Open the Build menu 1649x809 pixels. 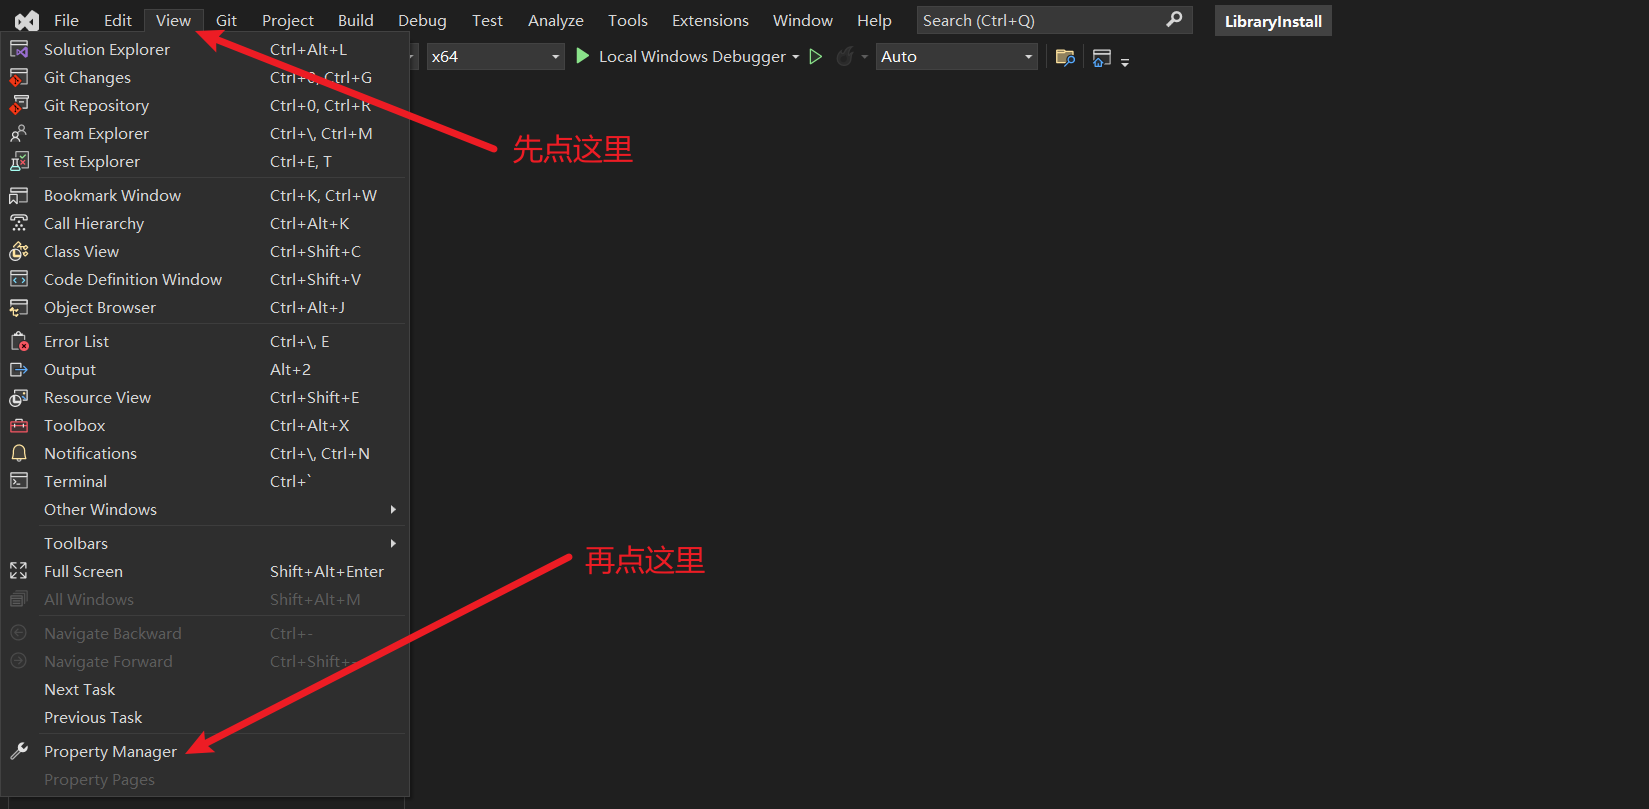tap(356, 20)
